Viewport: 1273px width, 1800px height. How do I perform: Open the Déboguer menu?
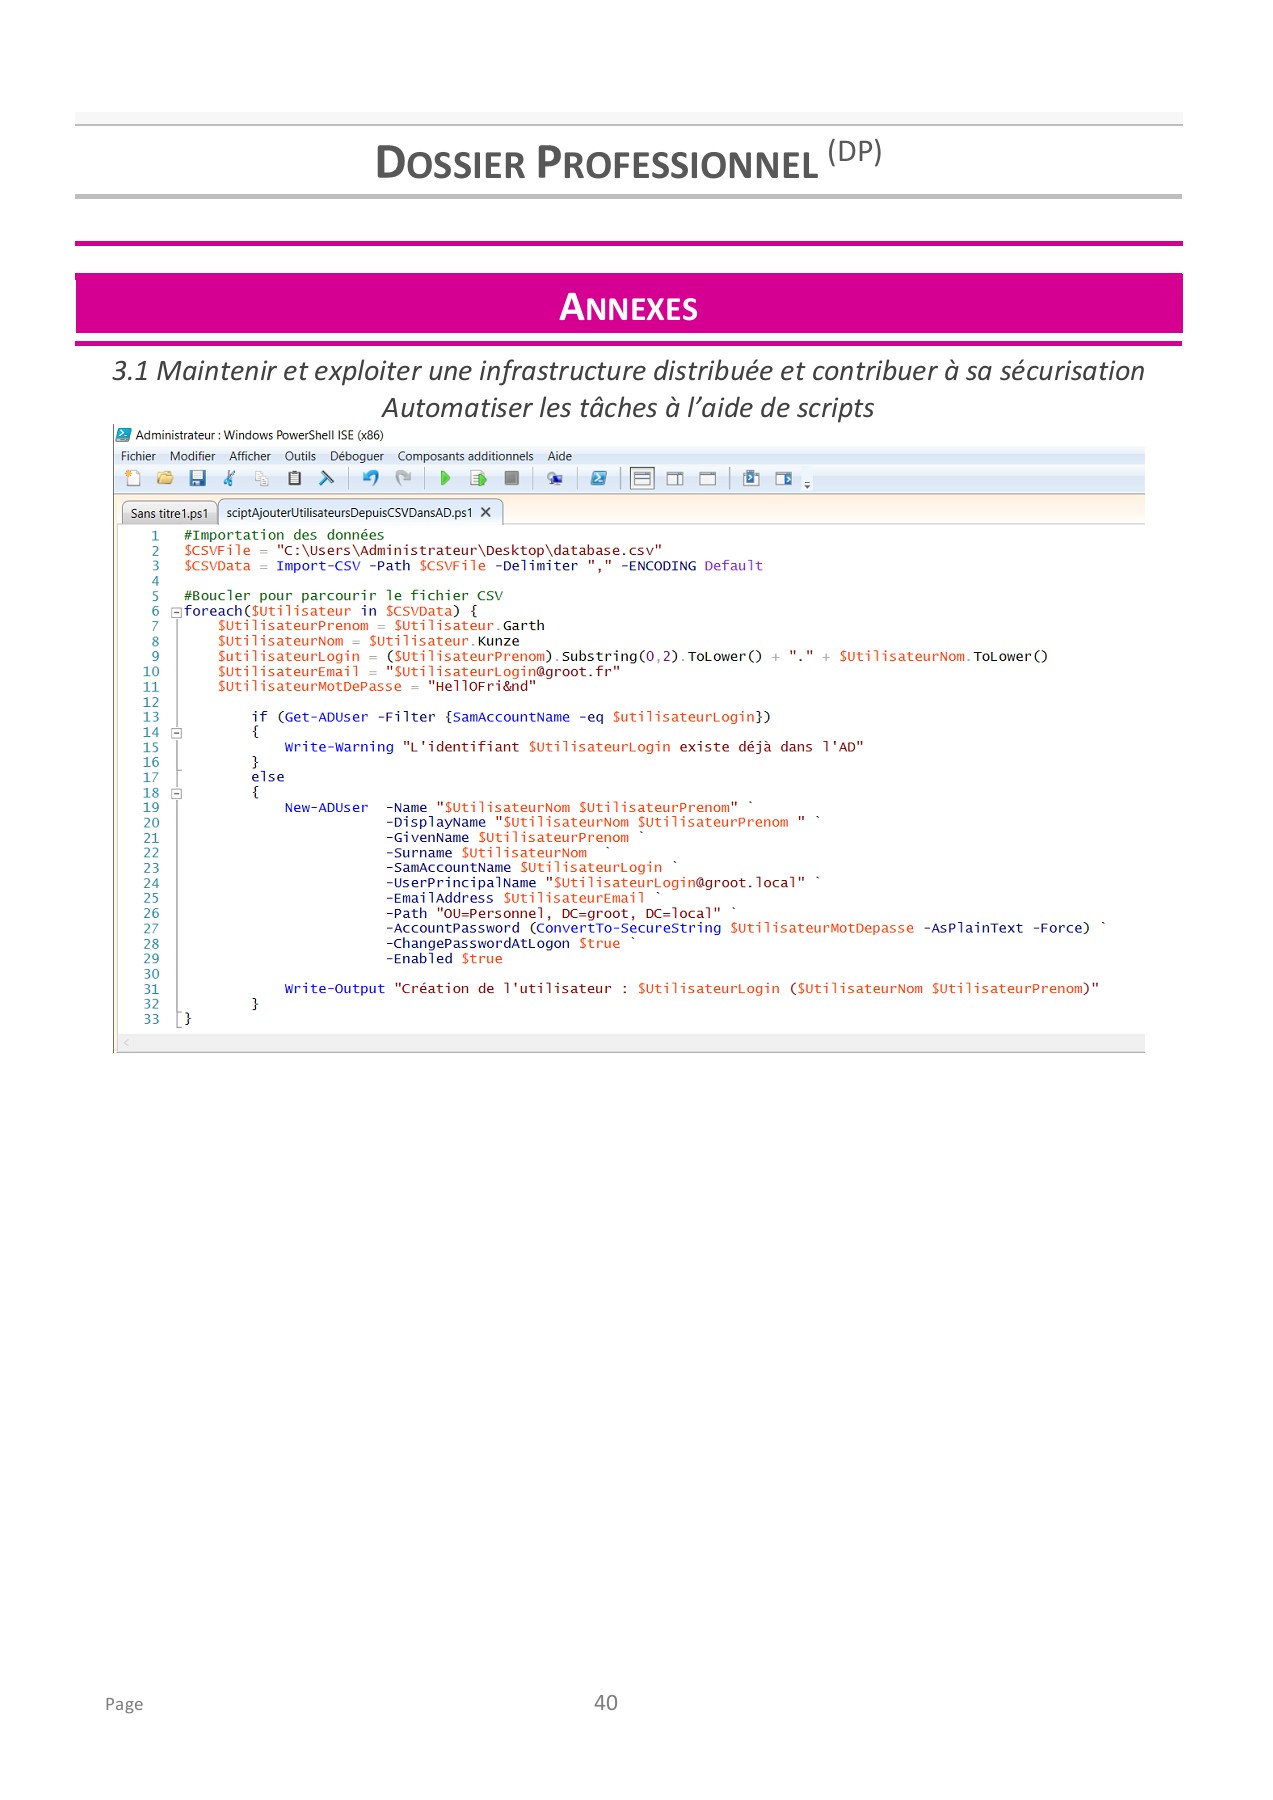(357, 457)
